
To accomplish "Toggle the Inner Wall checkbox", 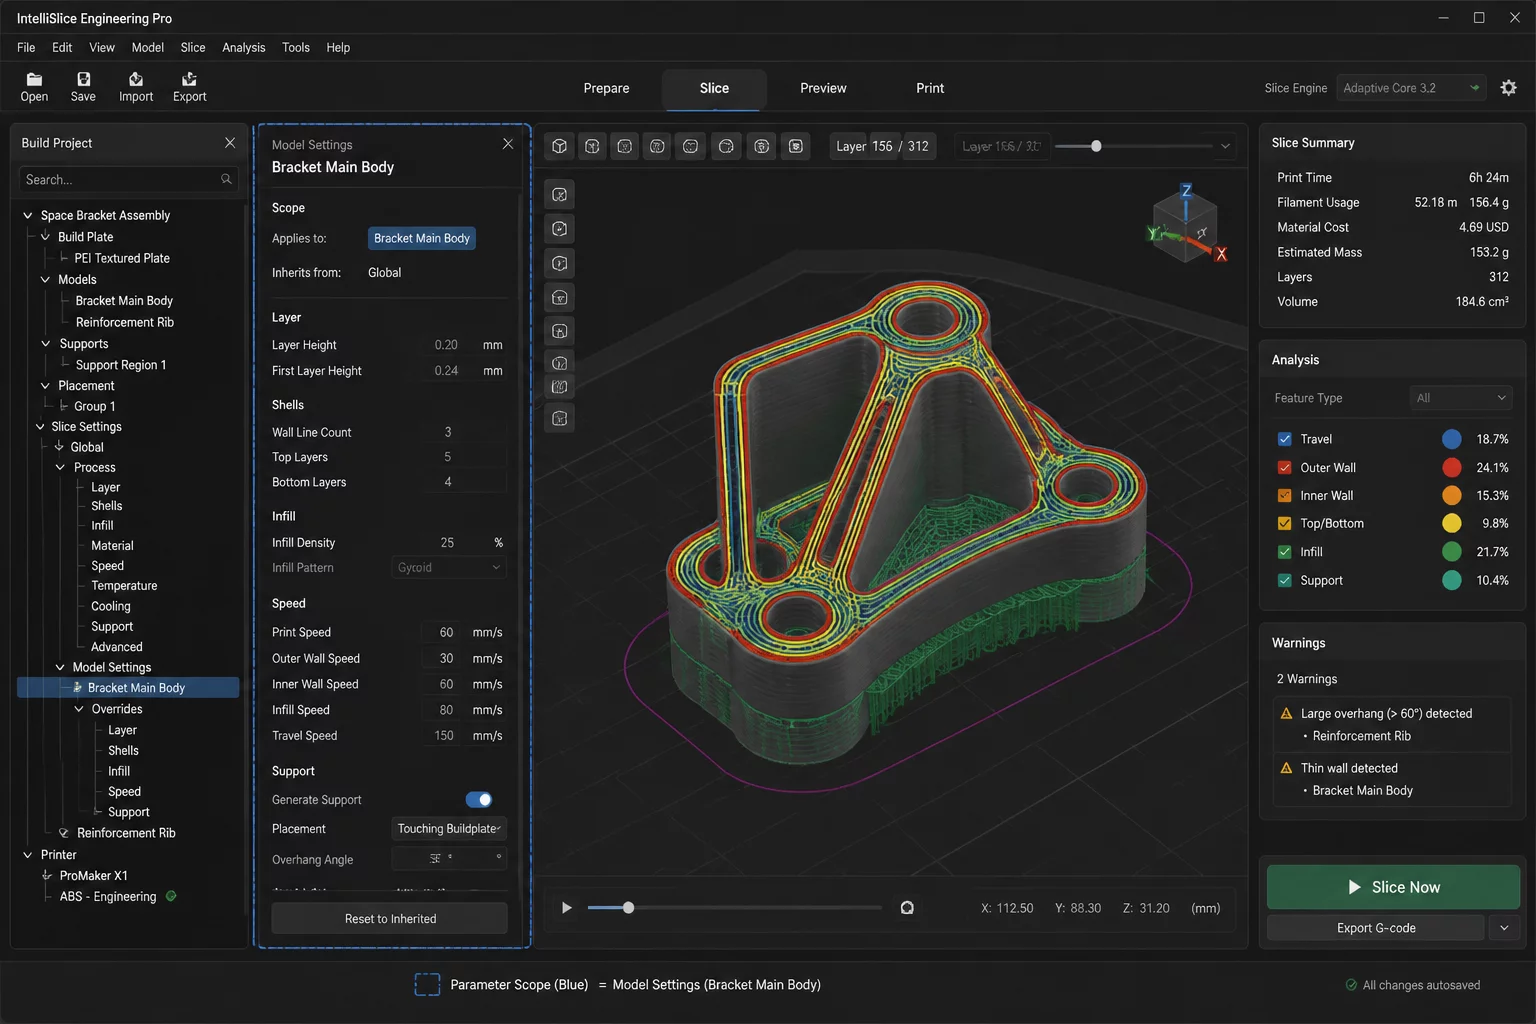I will click(1285, 495).
